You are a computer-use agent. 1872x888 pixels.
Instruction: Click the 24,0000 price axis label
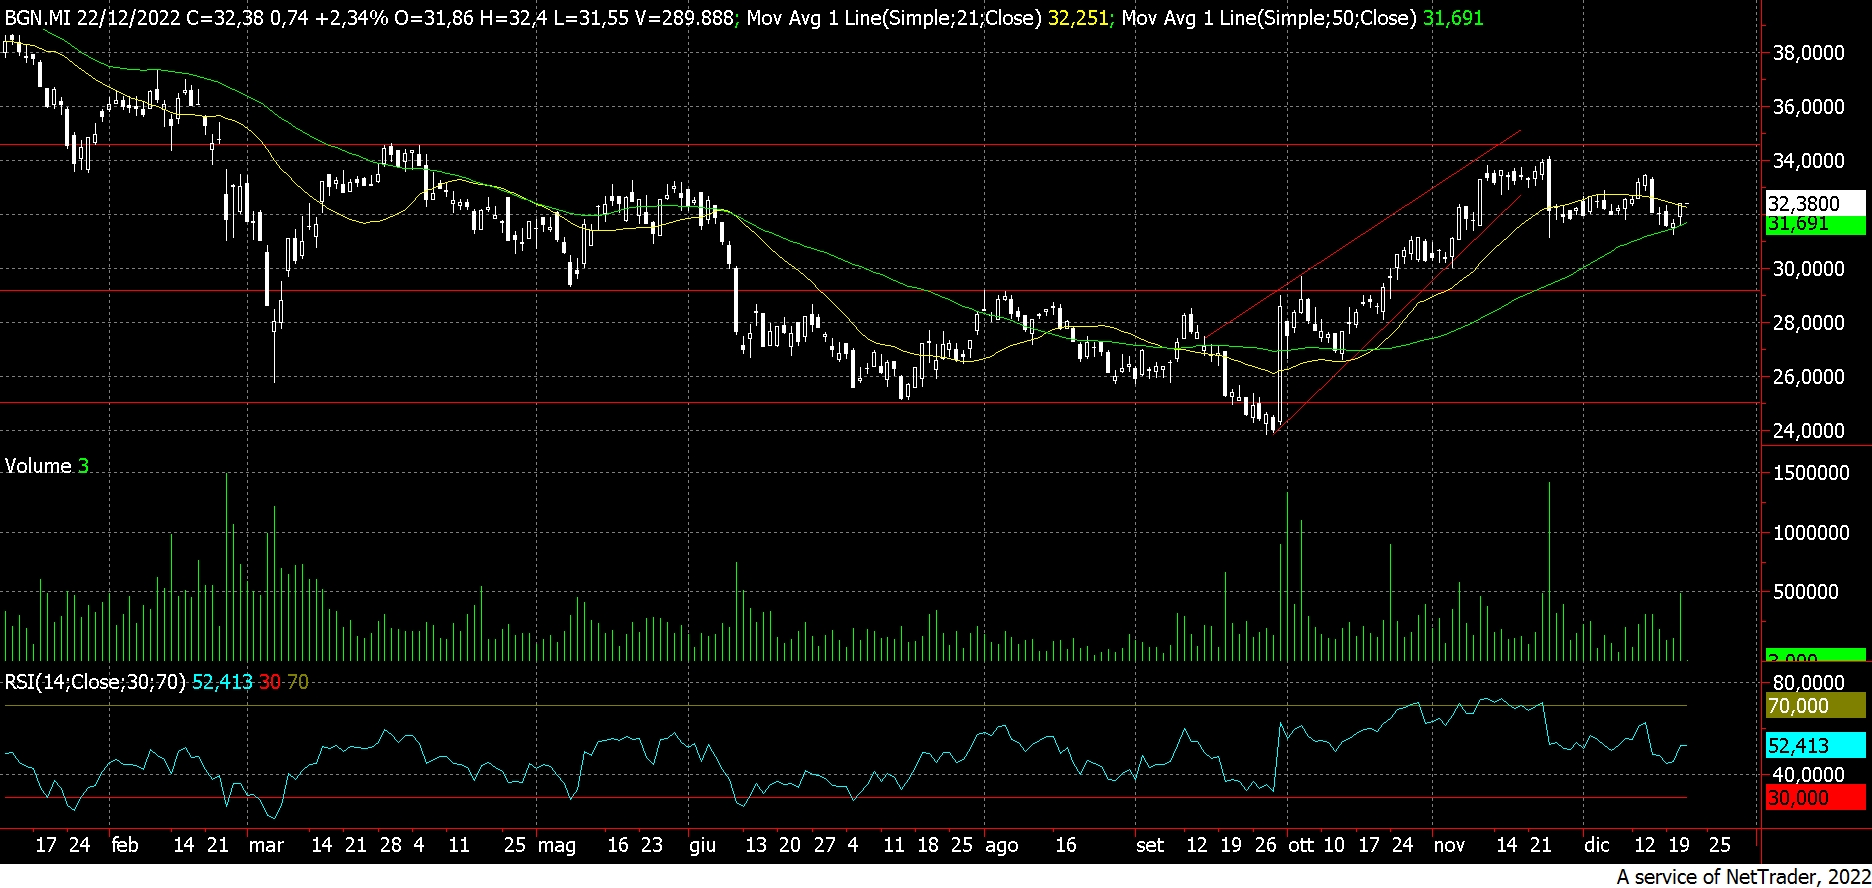[x=1808, y=431]
